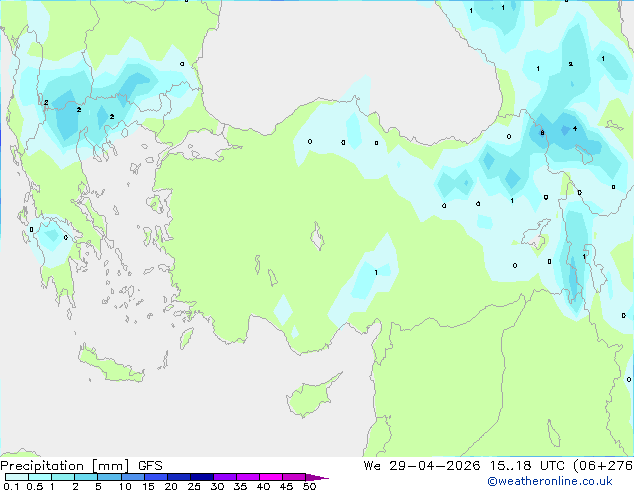The width and height of the screenshot is (634, 490).
Task: Select the 45–50 mm legend swatch
Action: click(294, 477)
